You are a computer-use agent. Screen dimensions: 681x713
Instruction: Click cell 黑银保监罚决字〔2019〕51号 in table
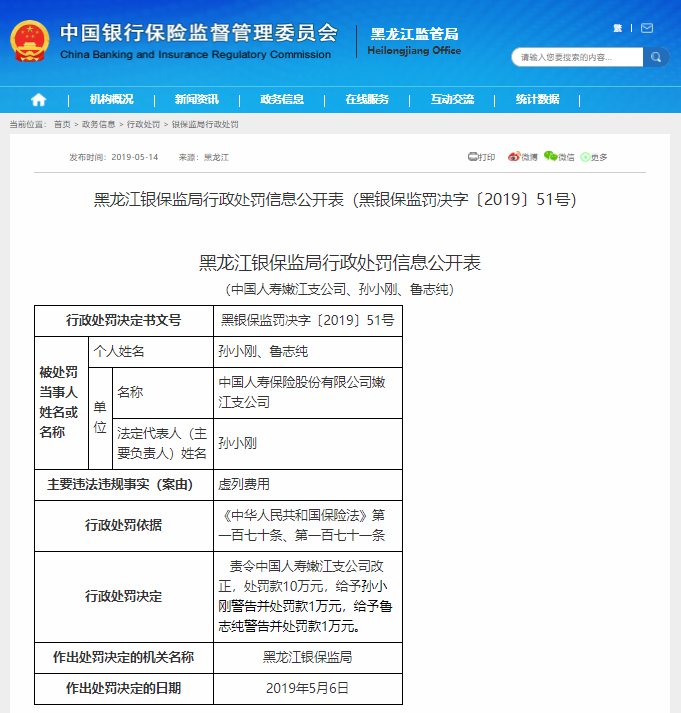point(308,321)
